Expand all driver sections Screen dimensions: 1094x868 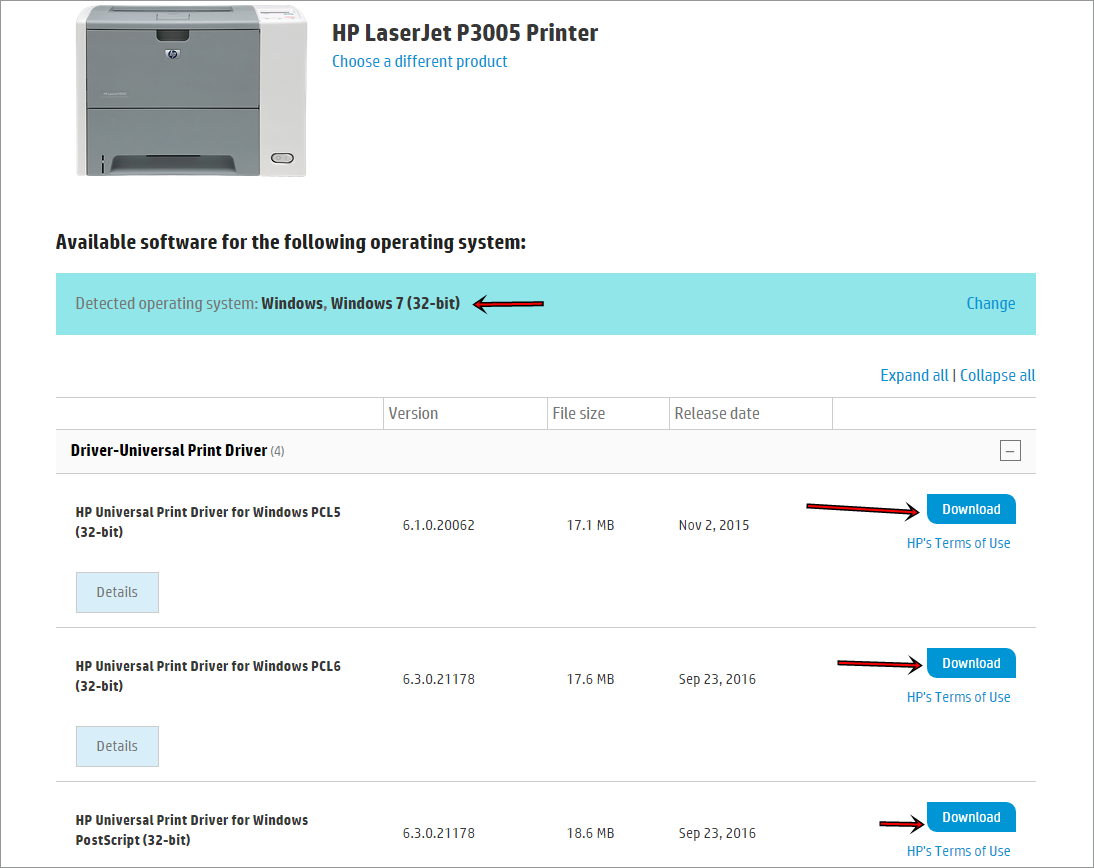pyautogui.click(x=914, y=375)
